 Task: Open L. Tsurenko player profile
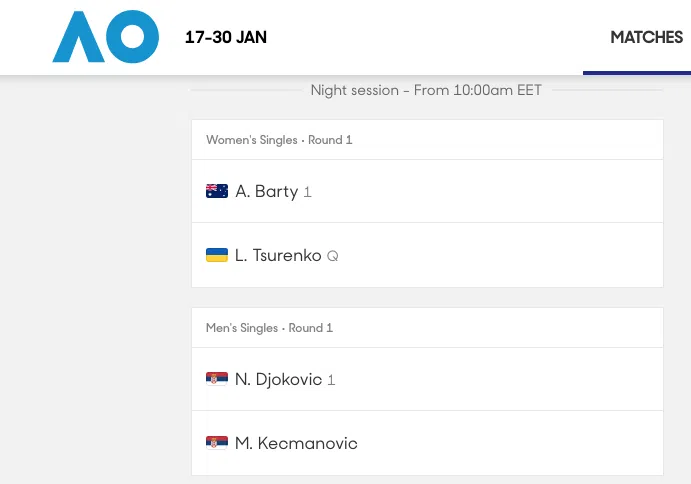[x=278, y=255]
